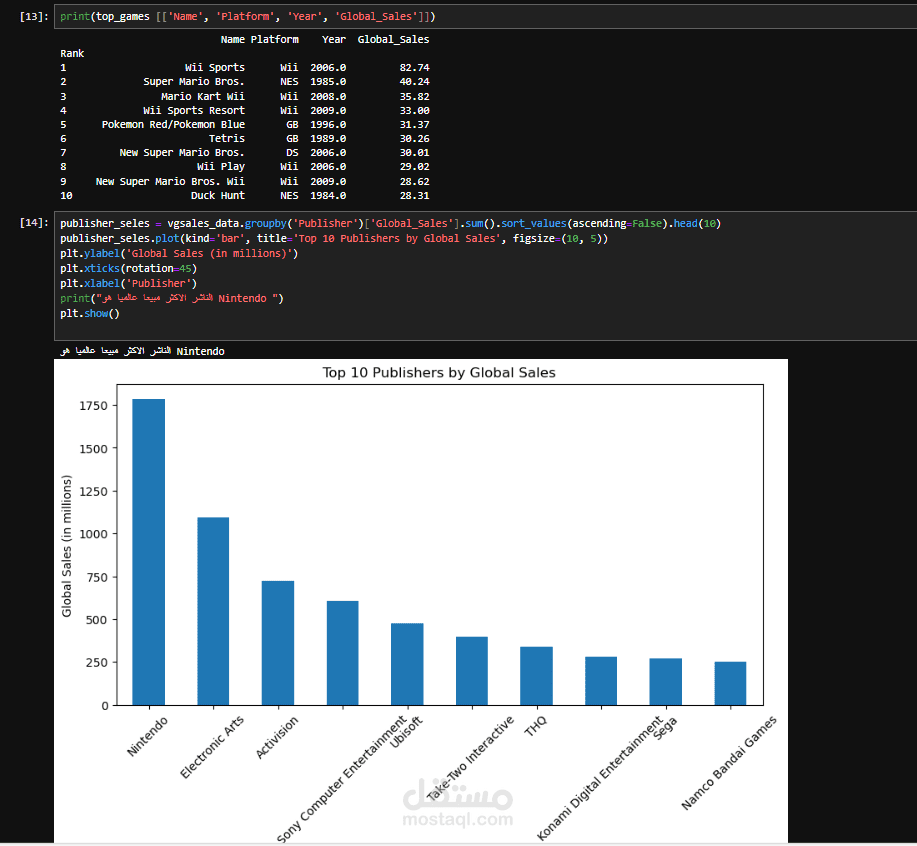The image size is (917, 846).
Task: Click the 'Platform' column header
Action: (x=274, y=39)
